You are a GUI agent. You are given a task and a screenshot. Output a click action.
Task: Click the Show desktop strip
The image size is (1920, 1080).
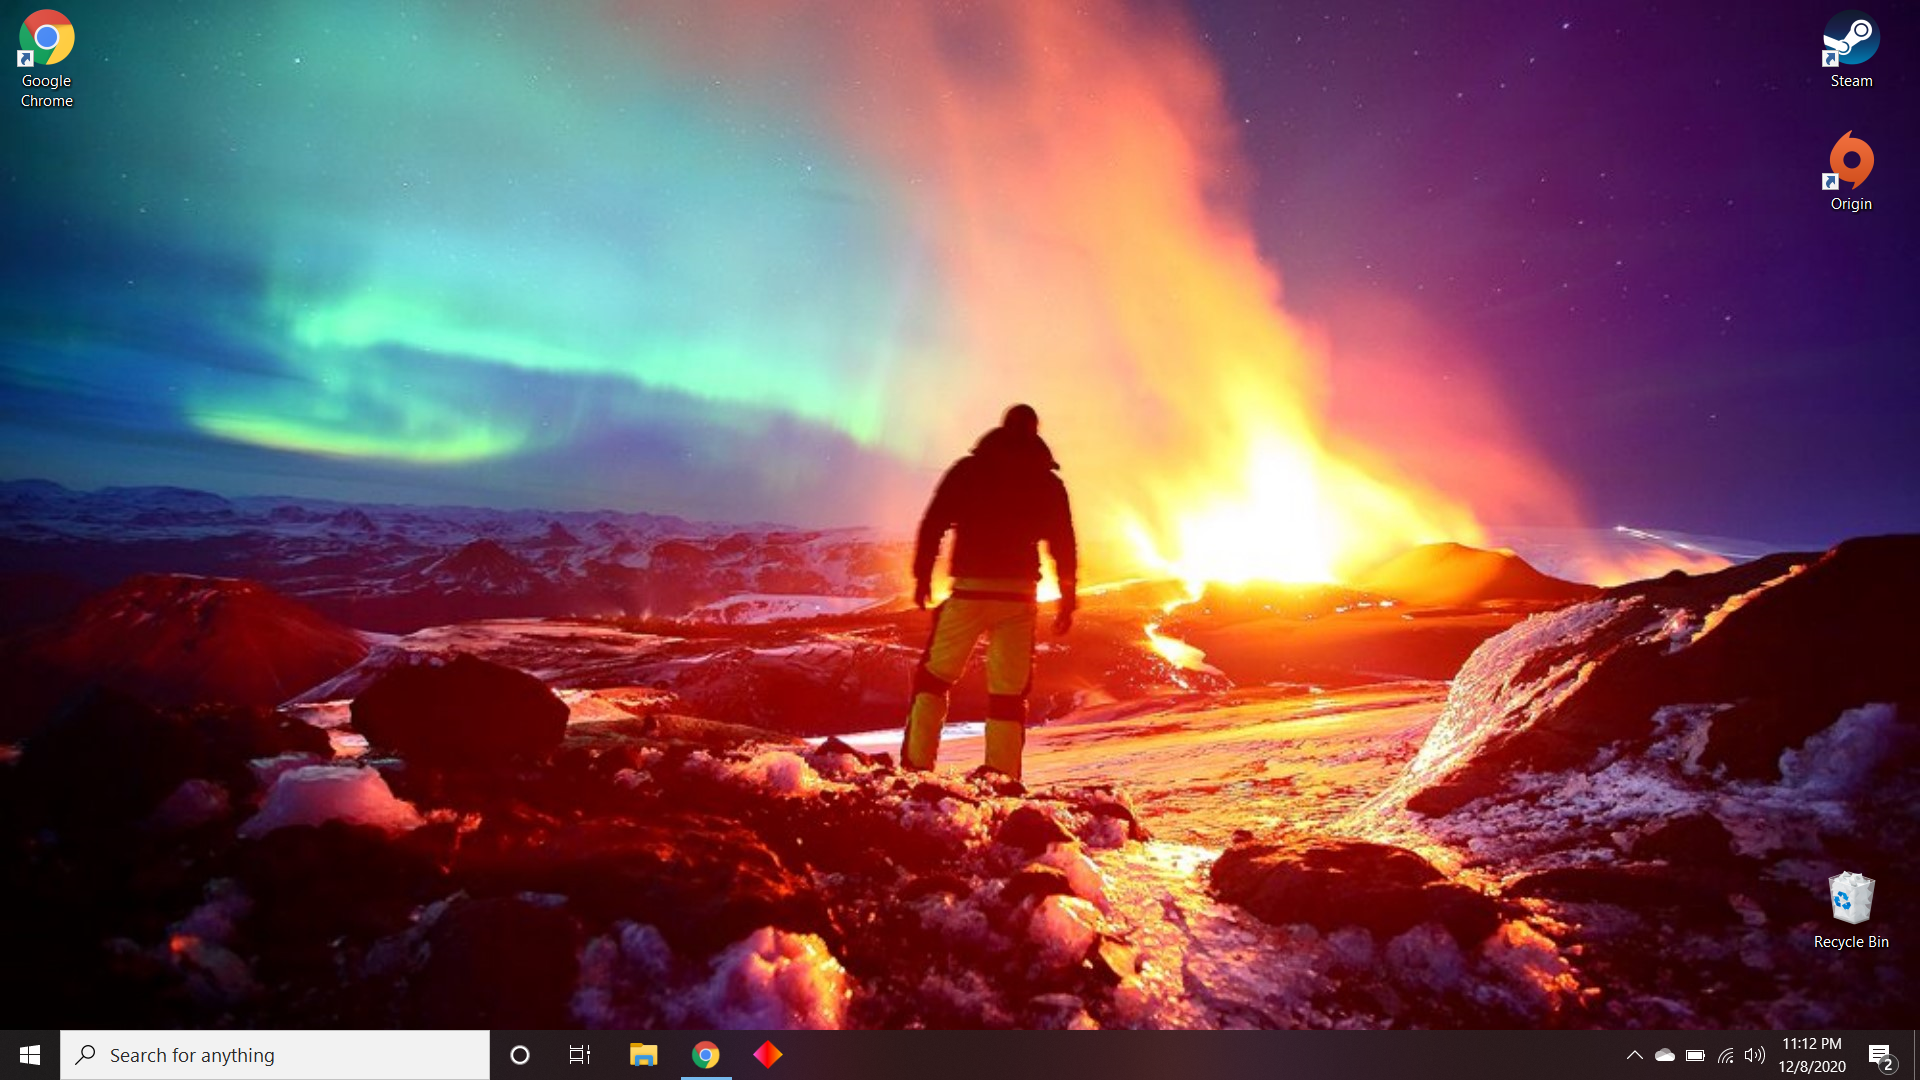1915,1055
